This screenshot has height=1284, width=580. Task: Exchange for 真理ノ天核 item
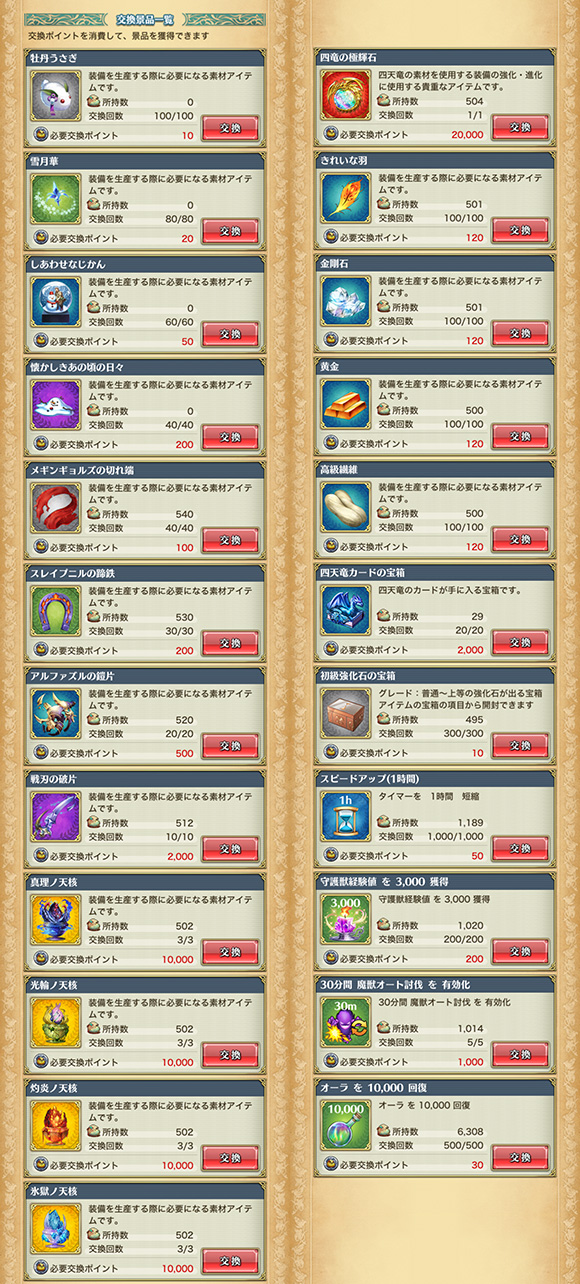[x=230, y=951]
